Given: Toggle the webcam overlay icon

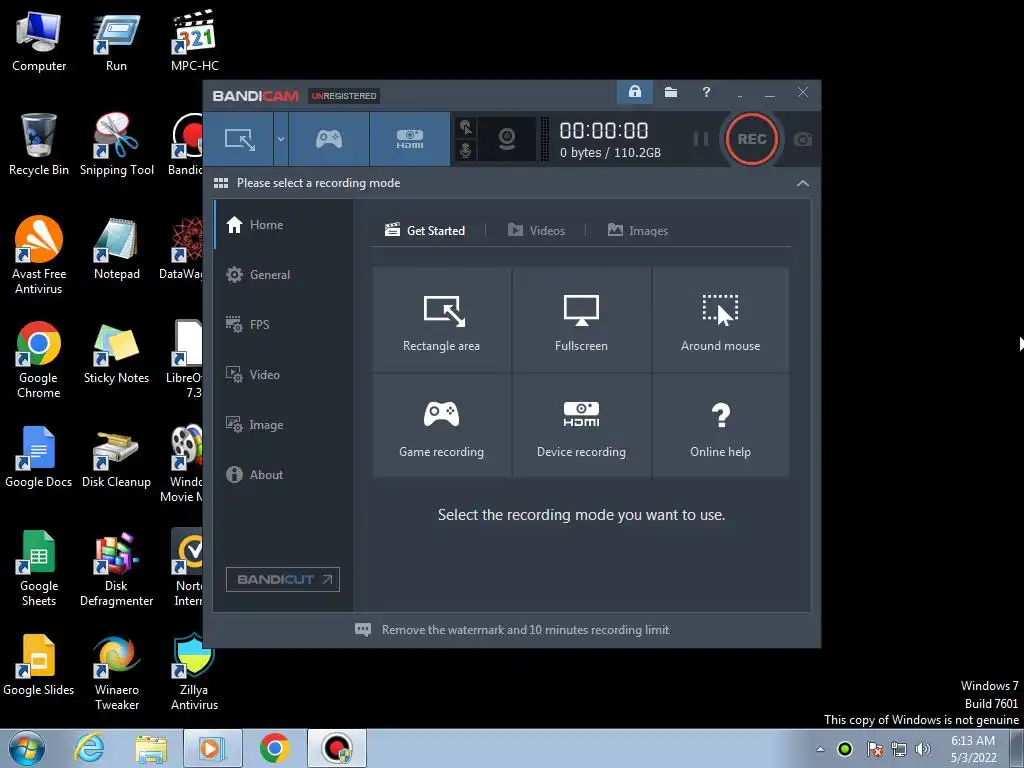Looking at the screenshot, I should click(x=507, y=139).
